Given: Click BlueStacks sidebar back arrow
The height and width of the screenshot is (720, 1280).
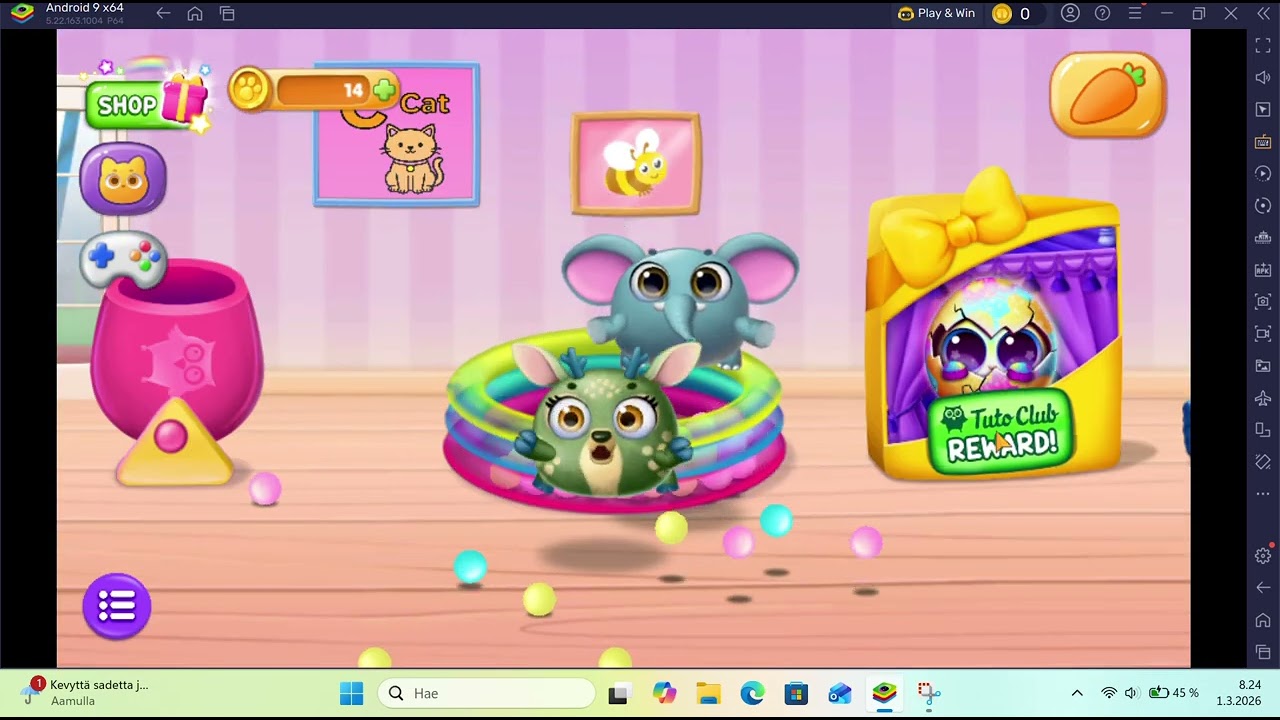Looking at the screenshot, I should tap(1263, 587).
